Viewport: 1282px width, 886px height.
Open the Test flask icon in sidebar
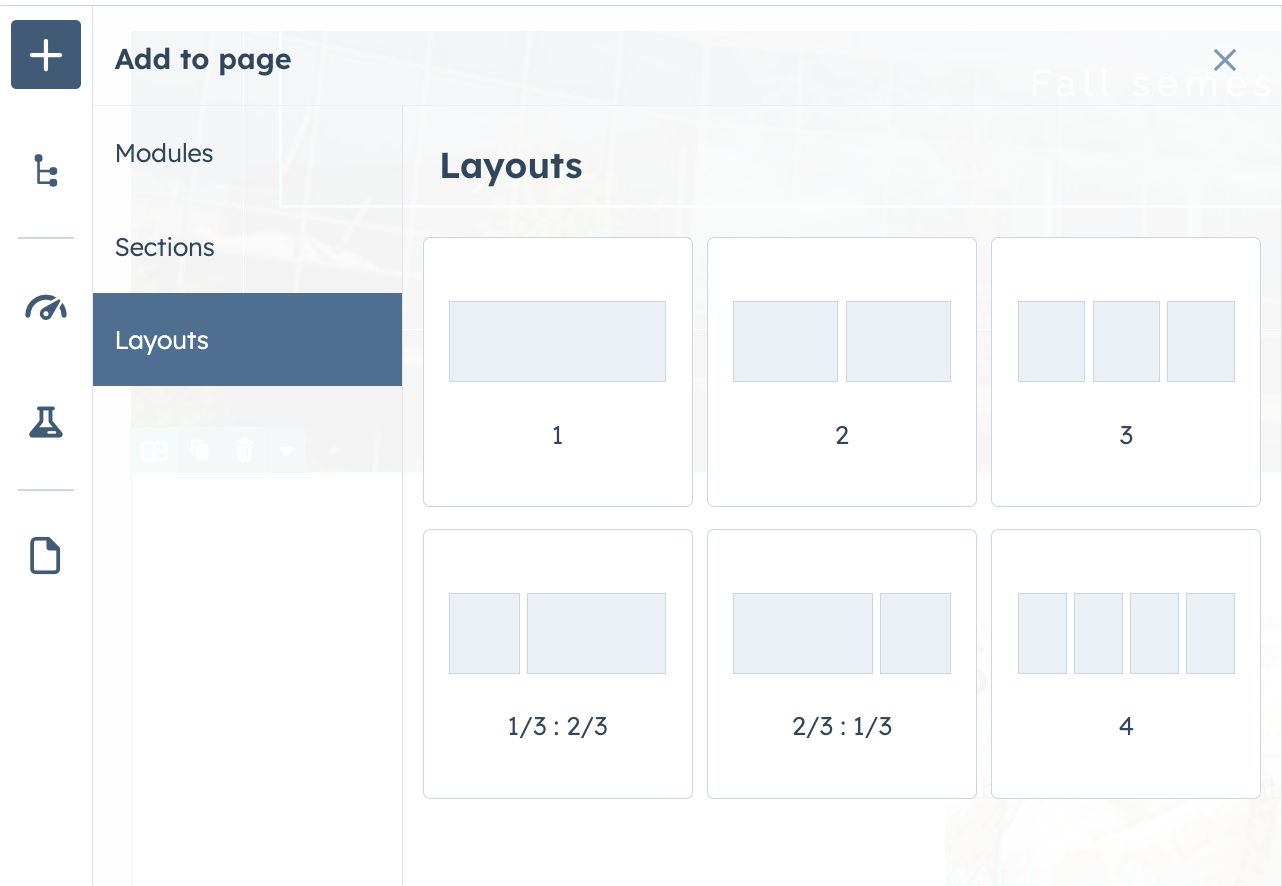pyautogui.click(x=45, y=422)
